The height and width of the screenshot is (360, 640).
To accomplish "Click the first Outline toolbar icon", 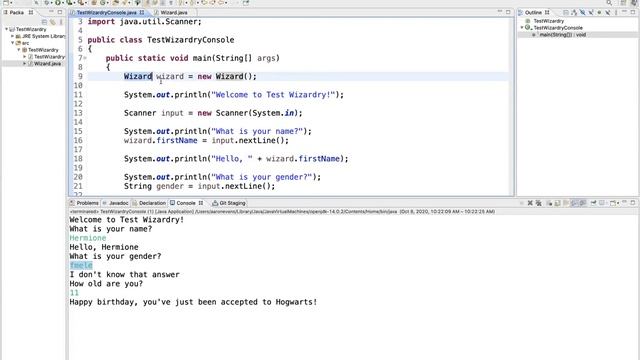I will point(566,13).
